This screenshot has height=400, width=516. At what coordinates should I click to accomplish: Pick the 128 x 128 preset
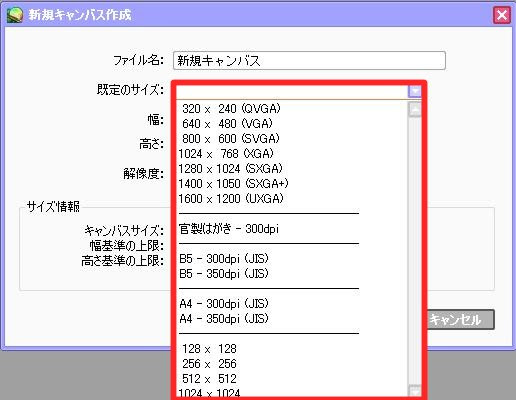pos(209,349)
